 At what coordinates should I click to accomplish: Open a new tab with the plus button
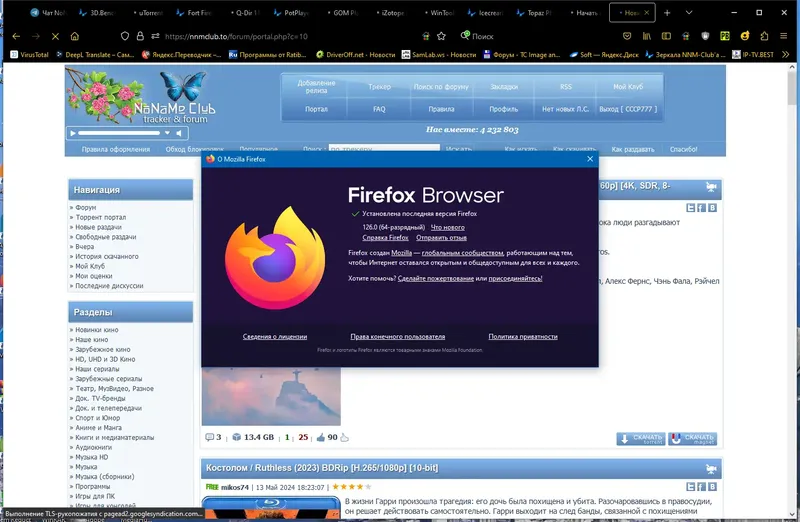[667, 13]
